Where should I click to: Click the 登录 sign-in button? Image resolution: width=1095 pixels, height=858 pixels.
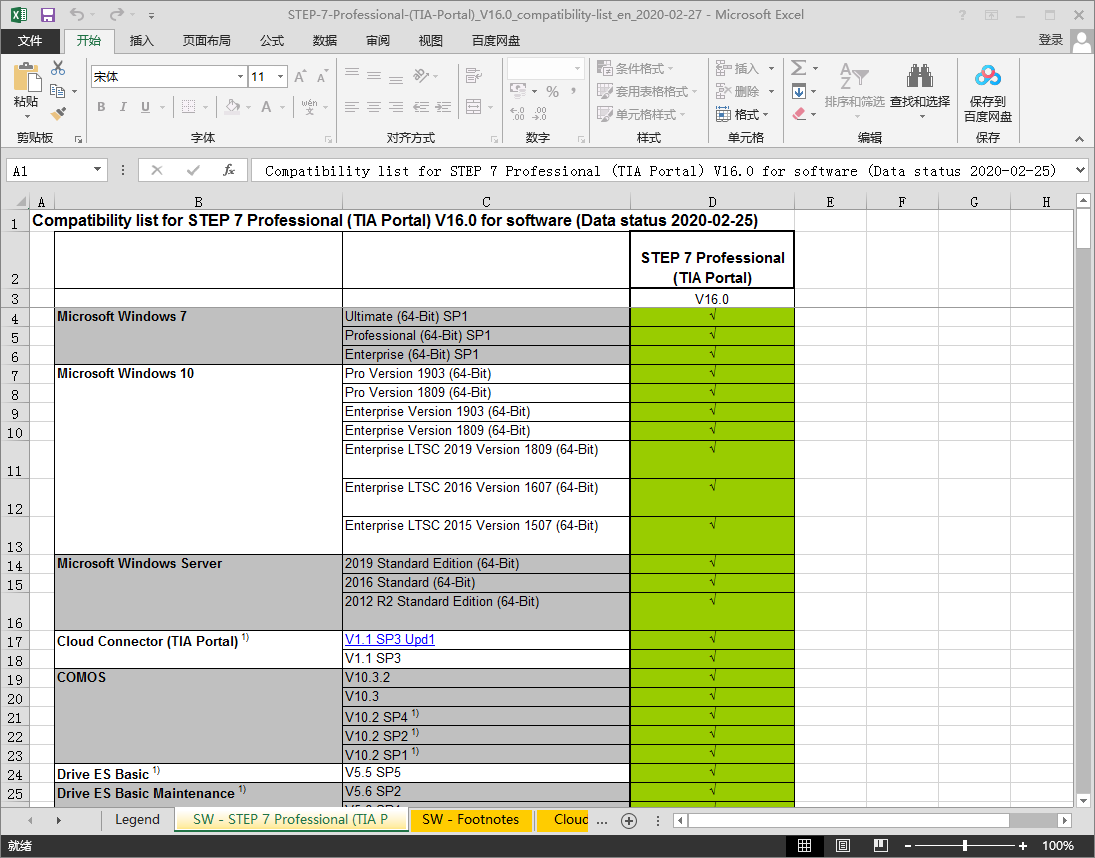1050,40
